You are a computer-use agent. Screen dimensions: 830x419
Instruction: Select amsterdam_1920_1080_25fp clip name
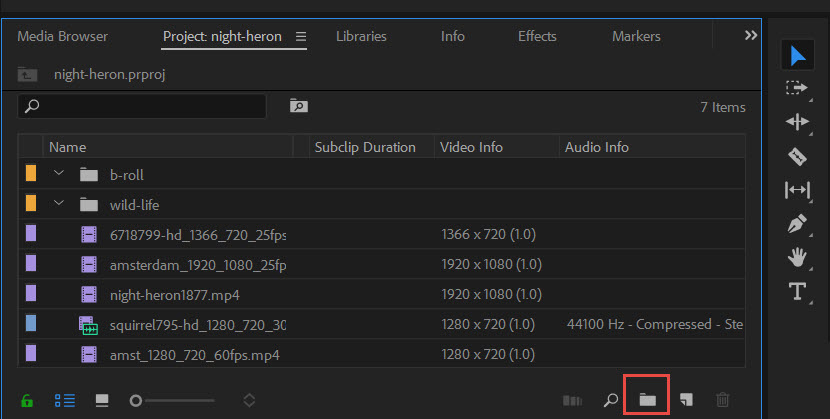coord(198,265)
